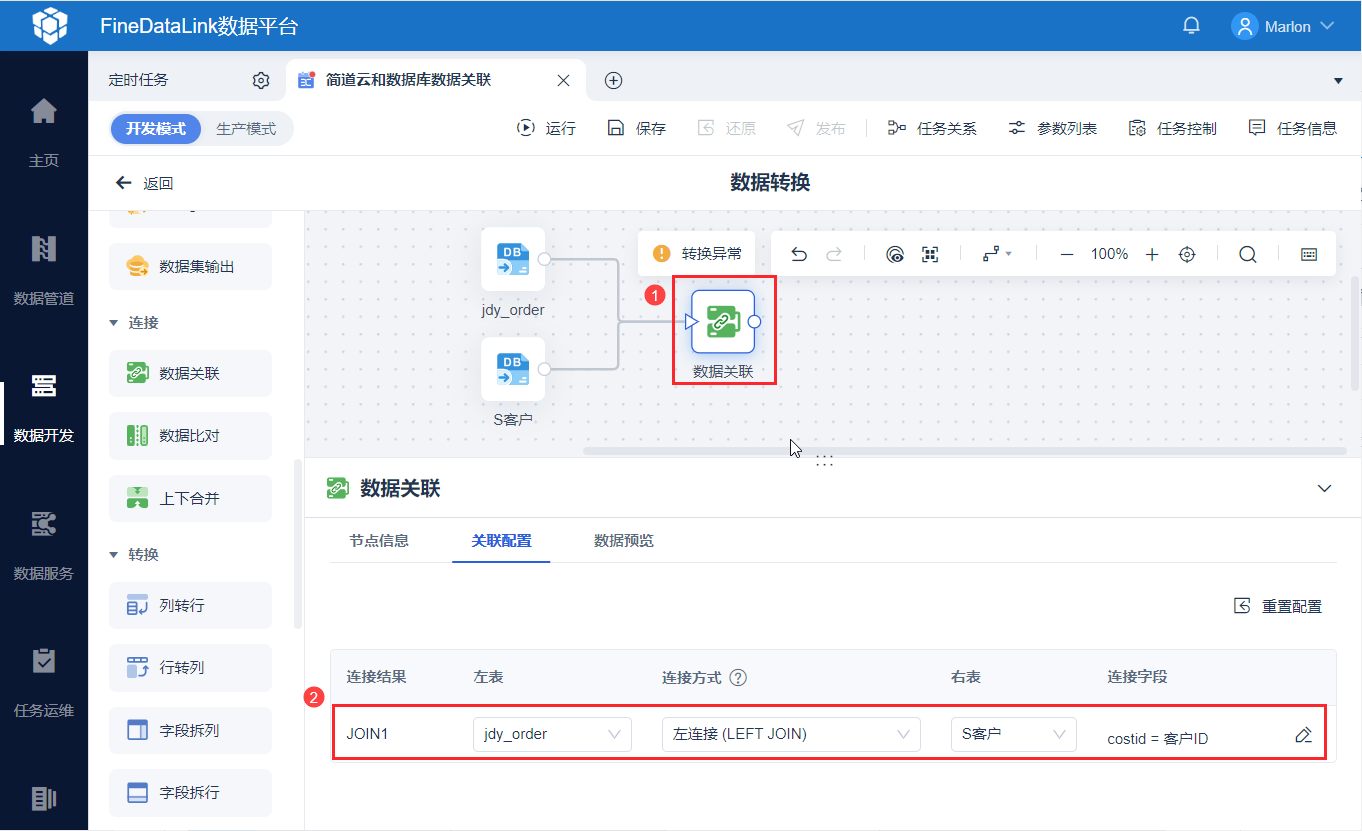Open 任务控制

point(1172,128)
